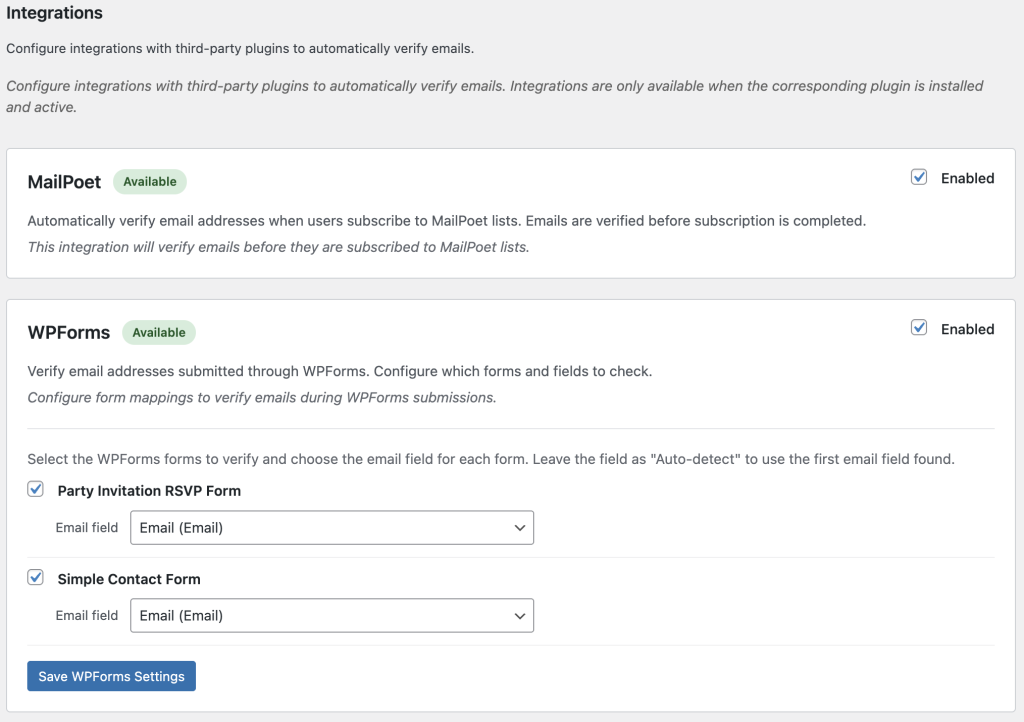The height and width of the screenshot is (722, 1024).
Task: Click Email field label under Party Invitation form
Action: pos(87,527)
